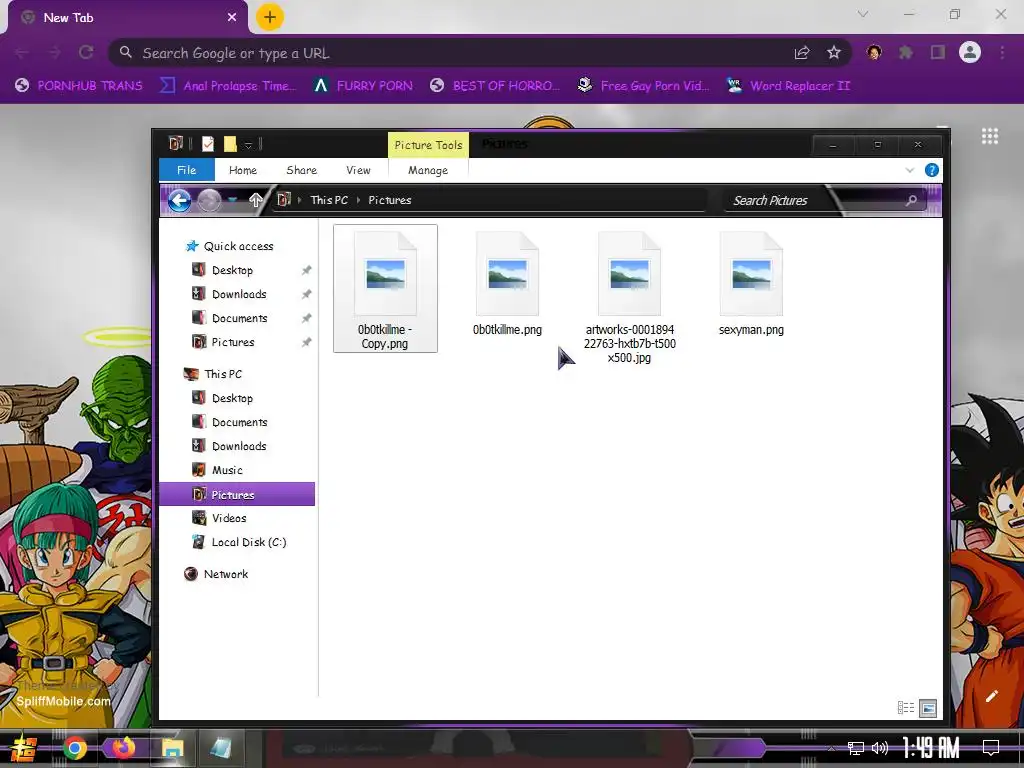Open Chrome extensions puzzle icon

[906, 53]
